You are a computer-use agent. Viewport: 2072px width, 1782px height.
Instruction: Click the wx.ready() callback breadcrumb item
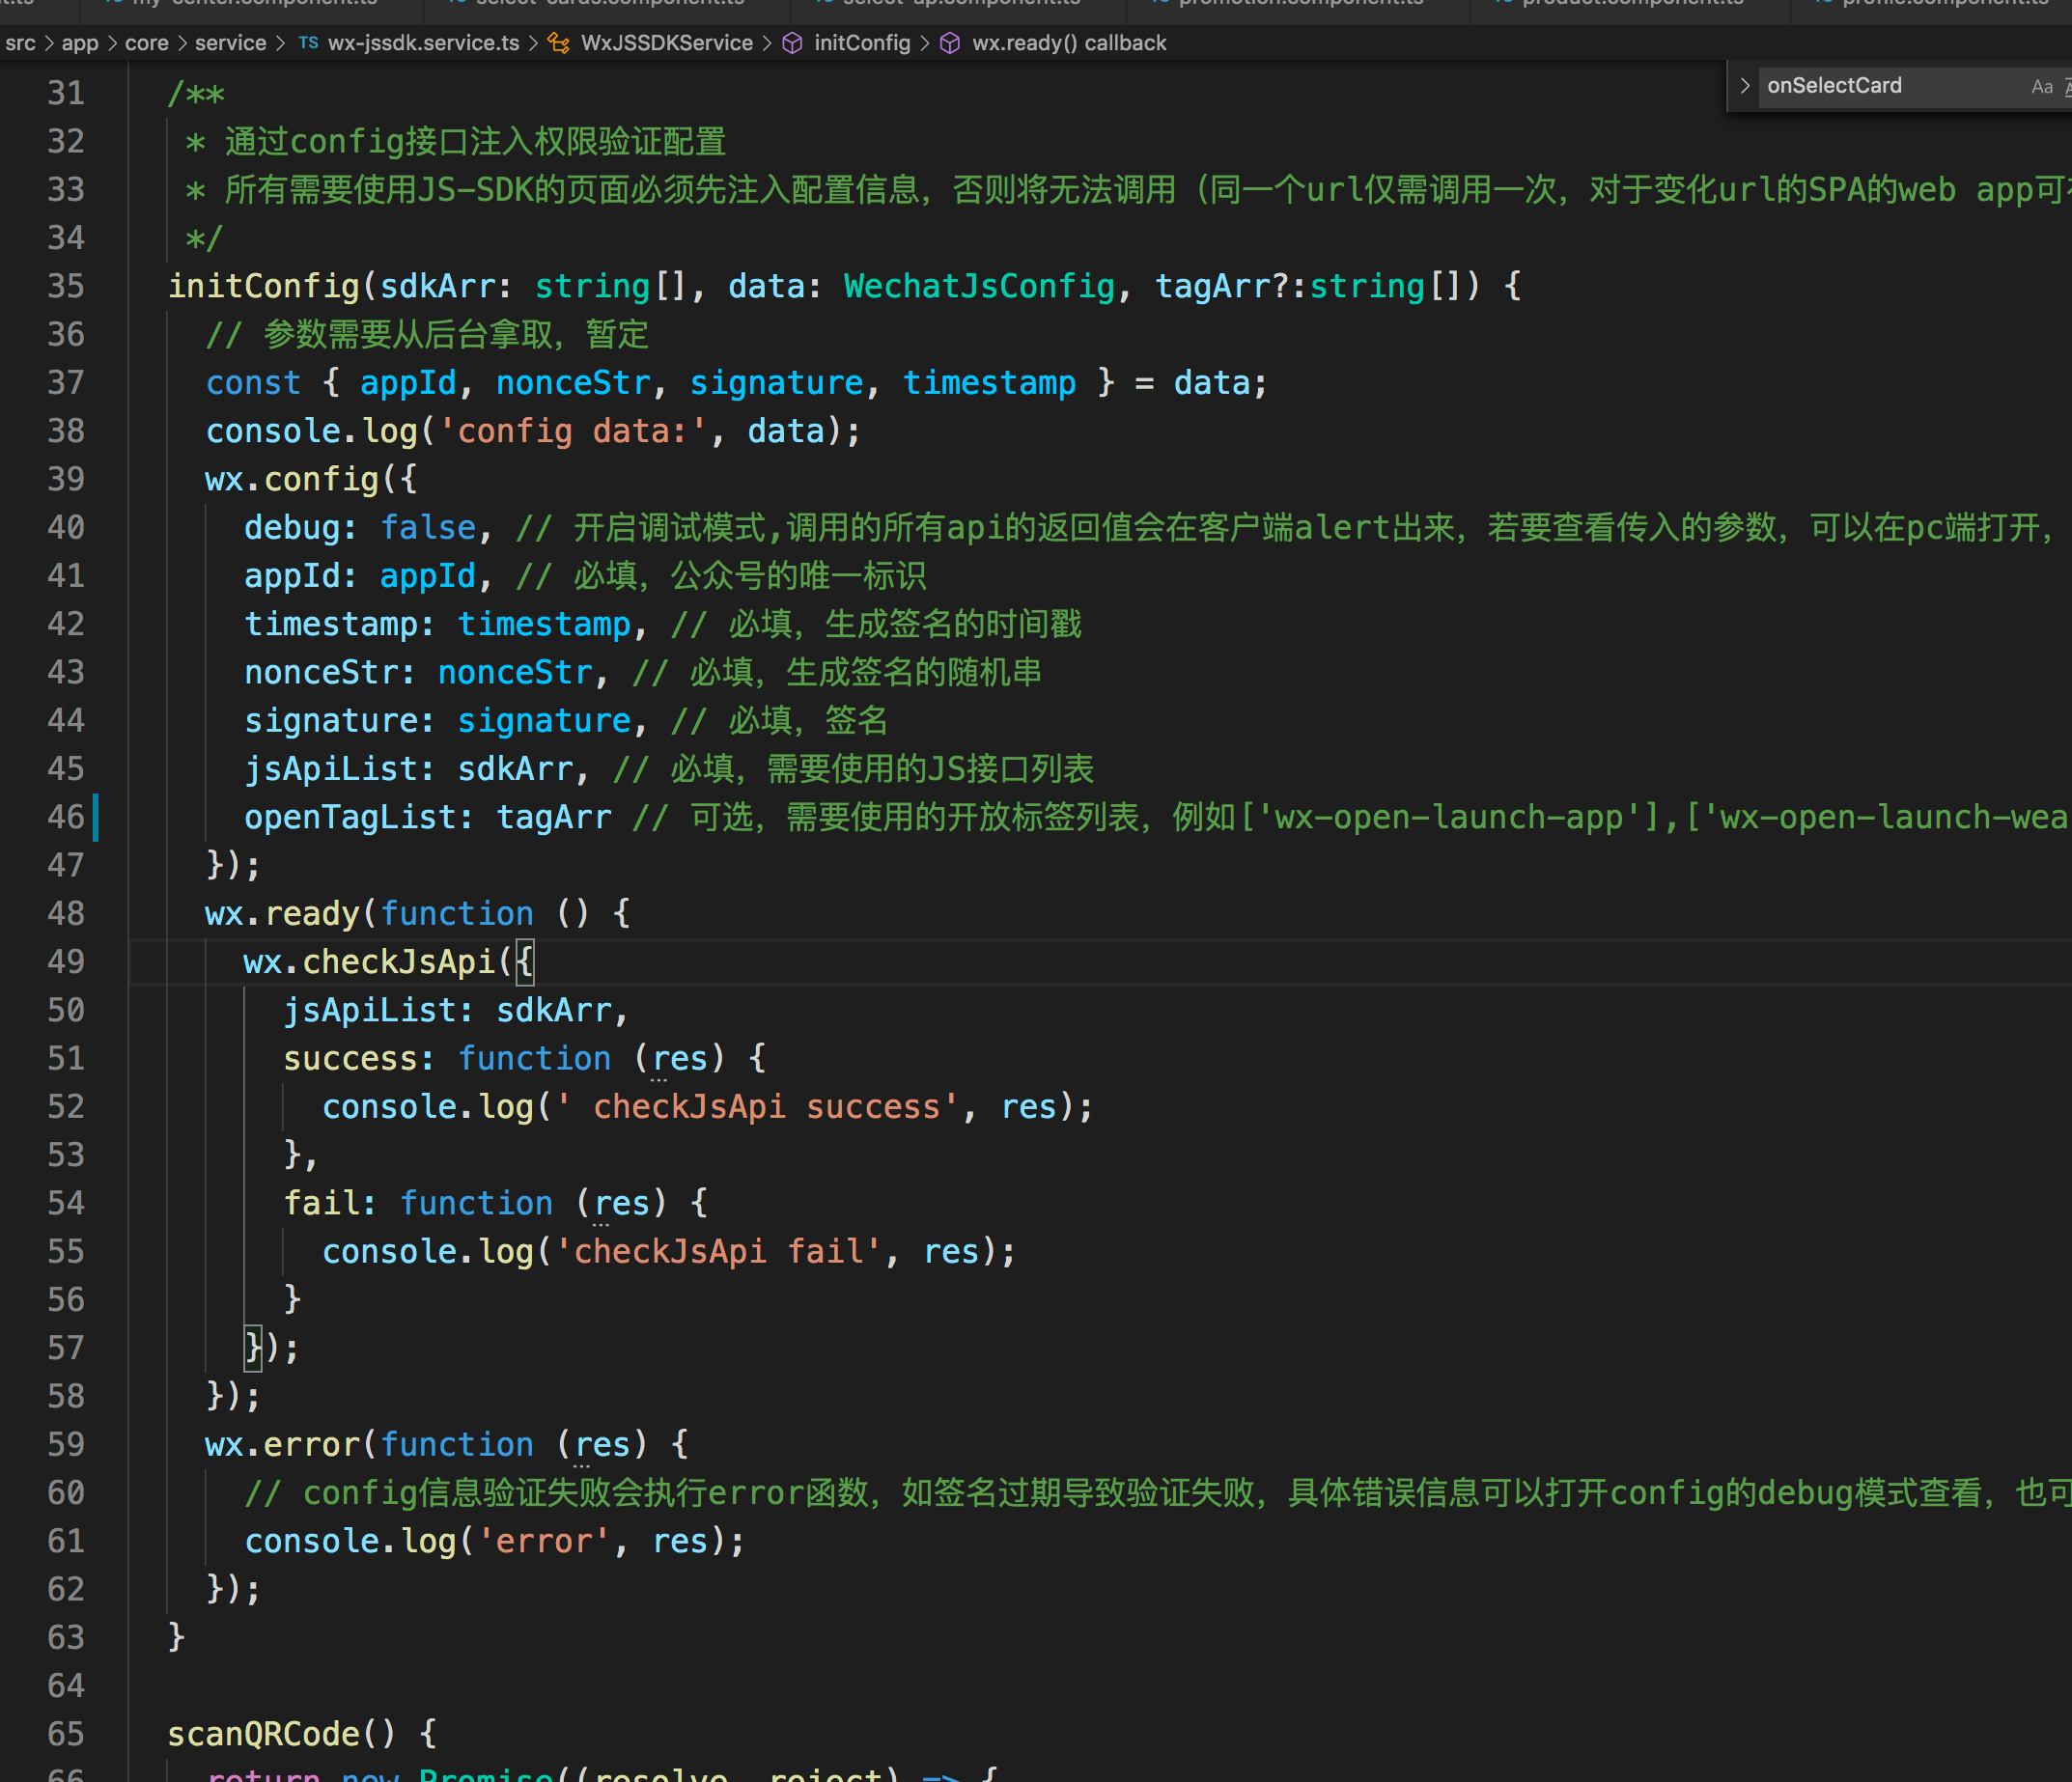point(1068,43)
